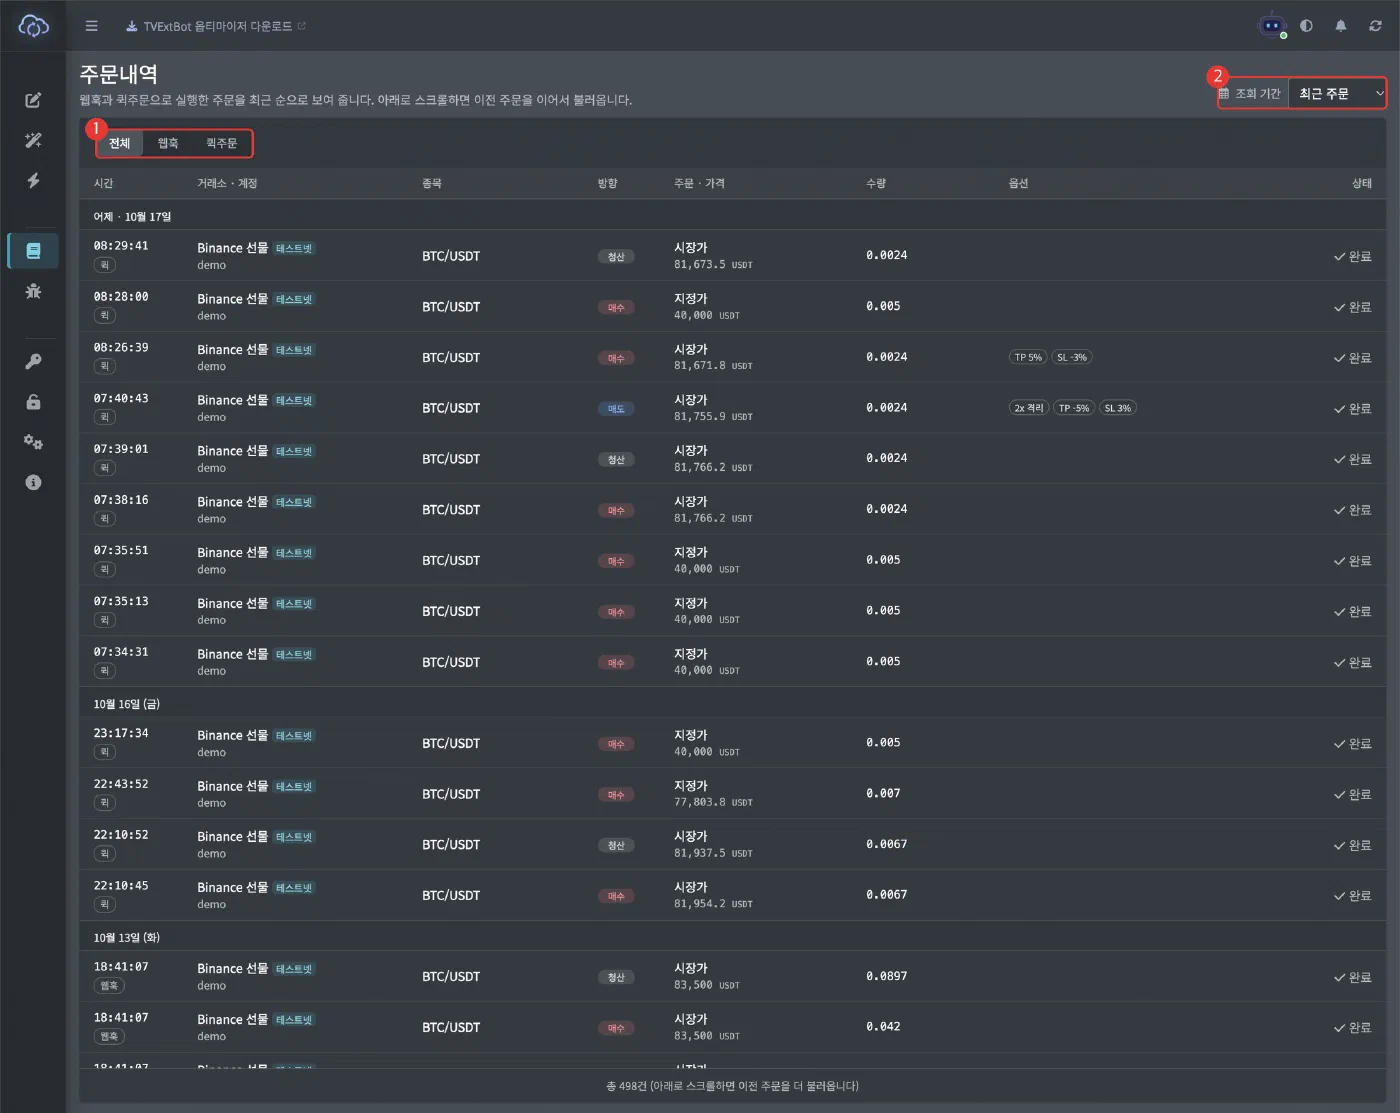Screen dimensions: 1400x1113
Task: Open the unlocked padlock sidebar icon
Action: (x=33, y=402)
